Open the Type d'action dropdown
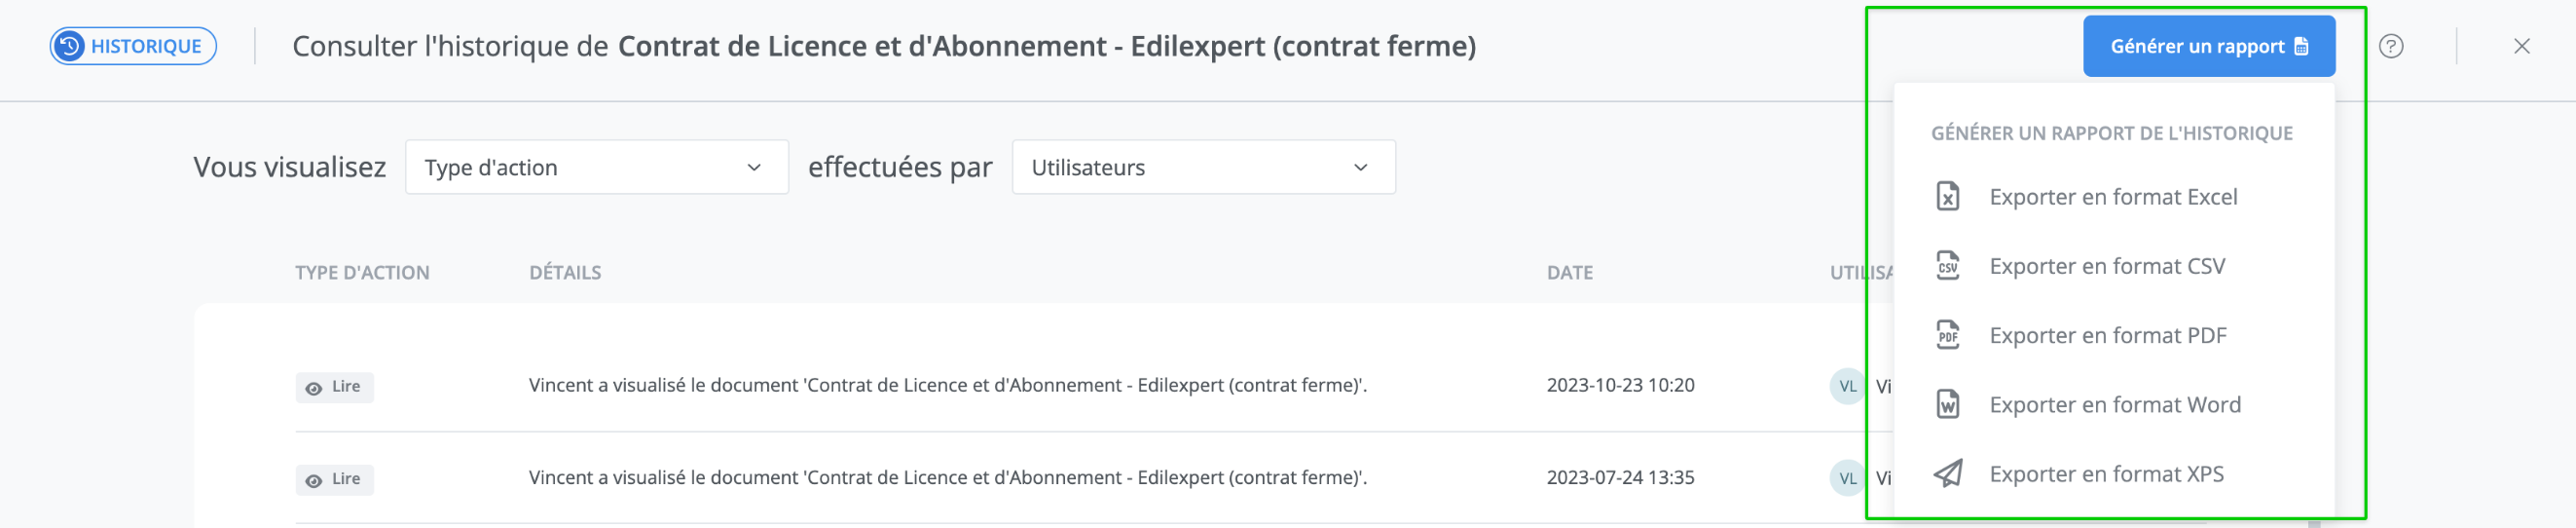The width and height of the screenshot is (2576, 528). 596,167
